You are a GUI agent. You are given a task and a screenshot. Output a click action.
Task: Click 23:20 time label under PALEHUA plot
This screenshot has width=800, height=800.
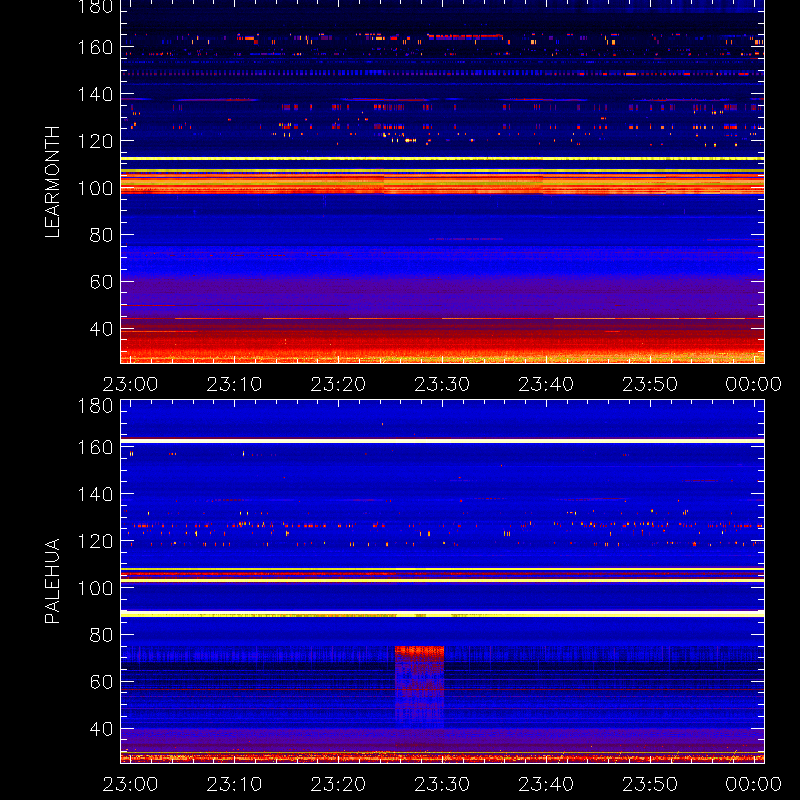pyautogui.click(x=338, y=784)
